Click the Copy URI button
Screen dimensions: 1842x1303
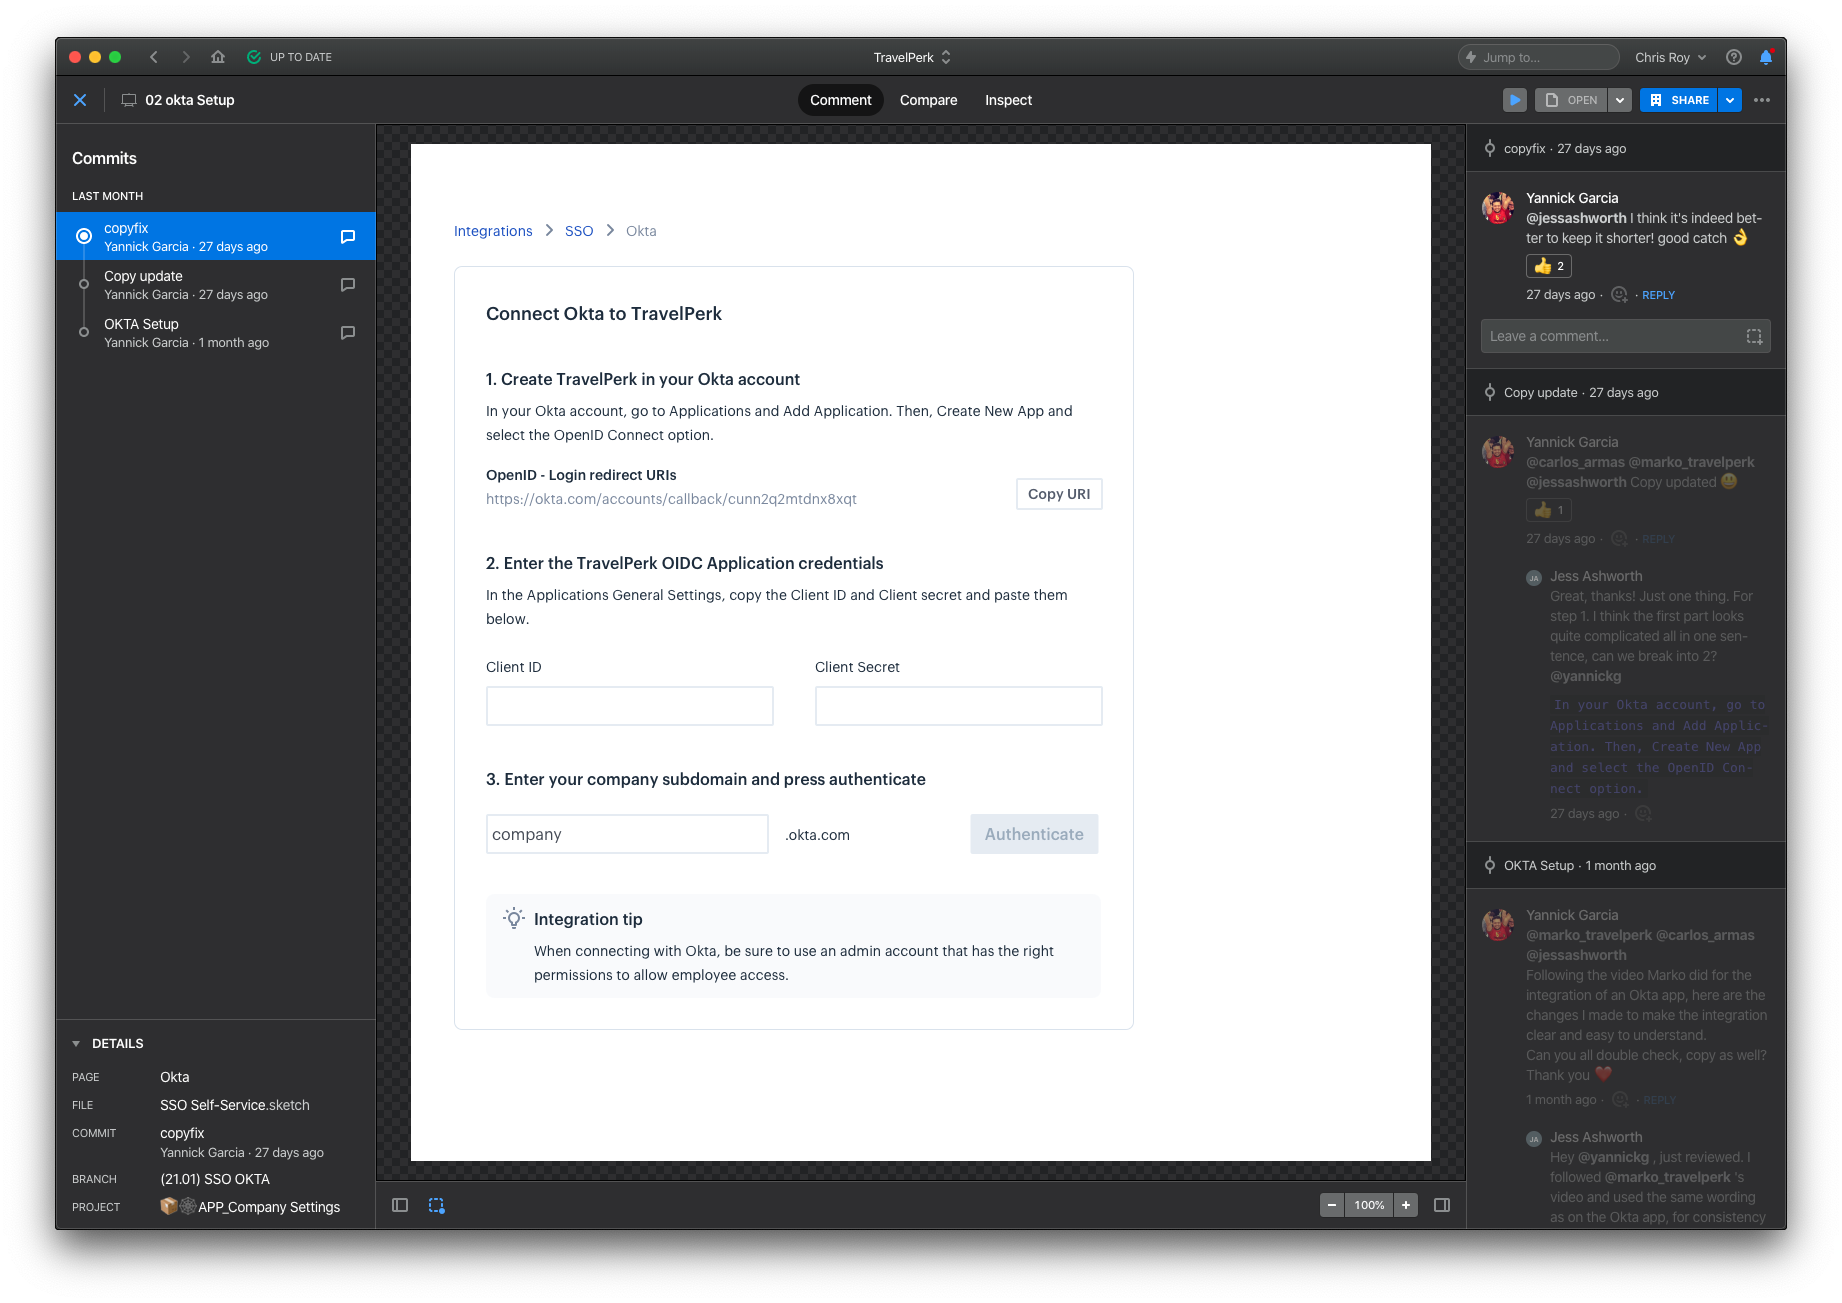click(x=1059, y=494)
